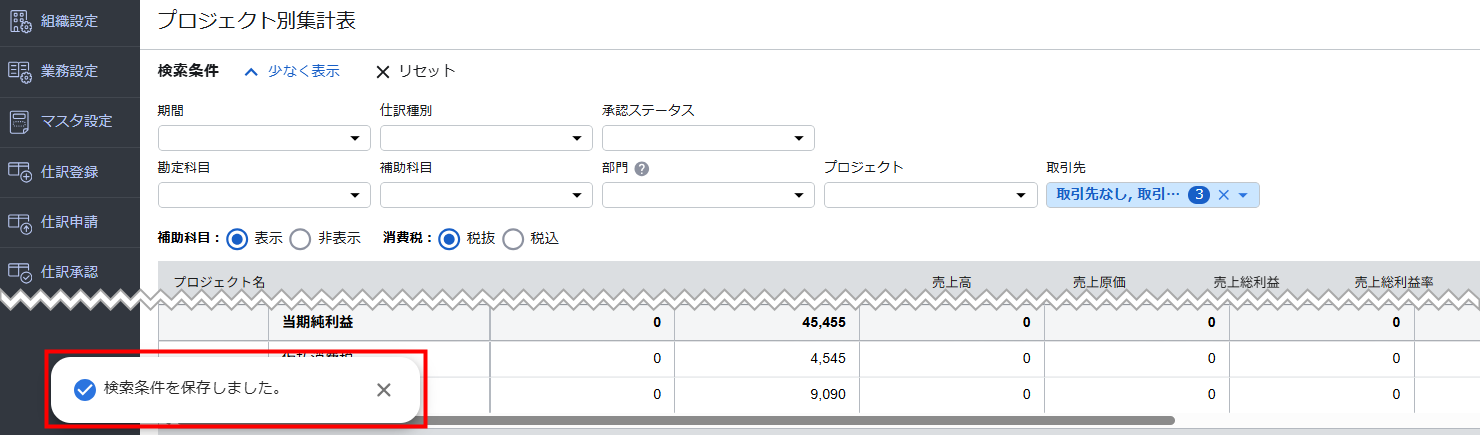Click the 仕訳承認 sidebar icon

20,272
